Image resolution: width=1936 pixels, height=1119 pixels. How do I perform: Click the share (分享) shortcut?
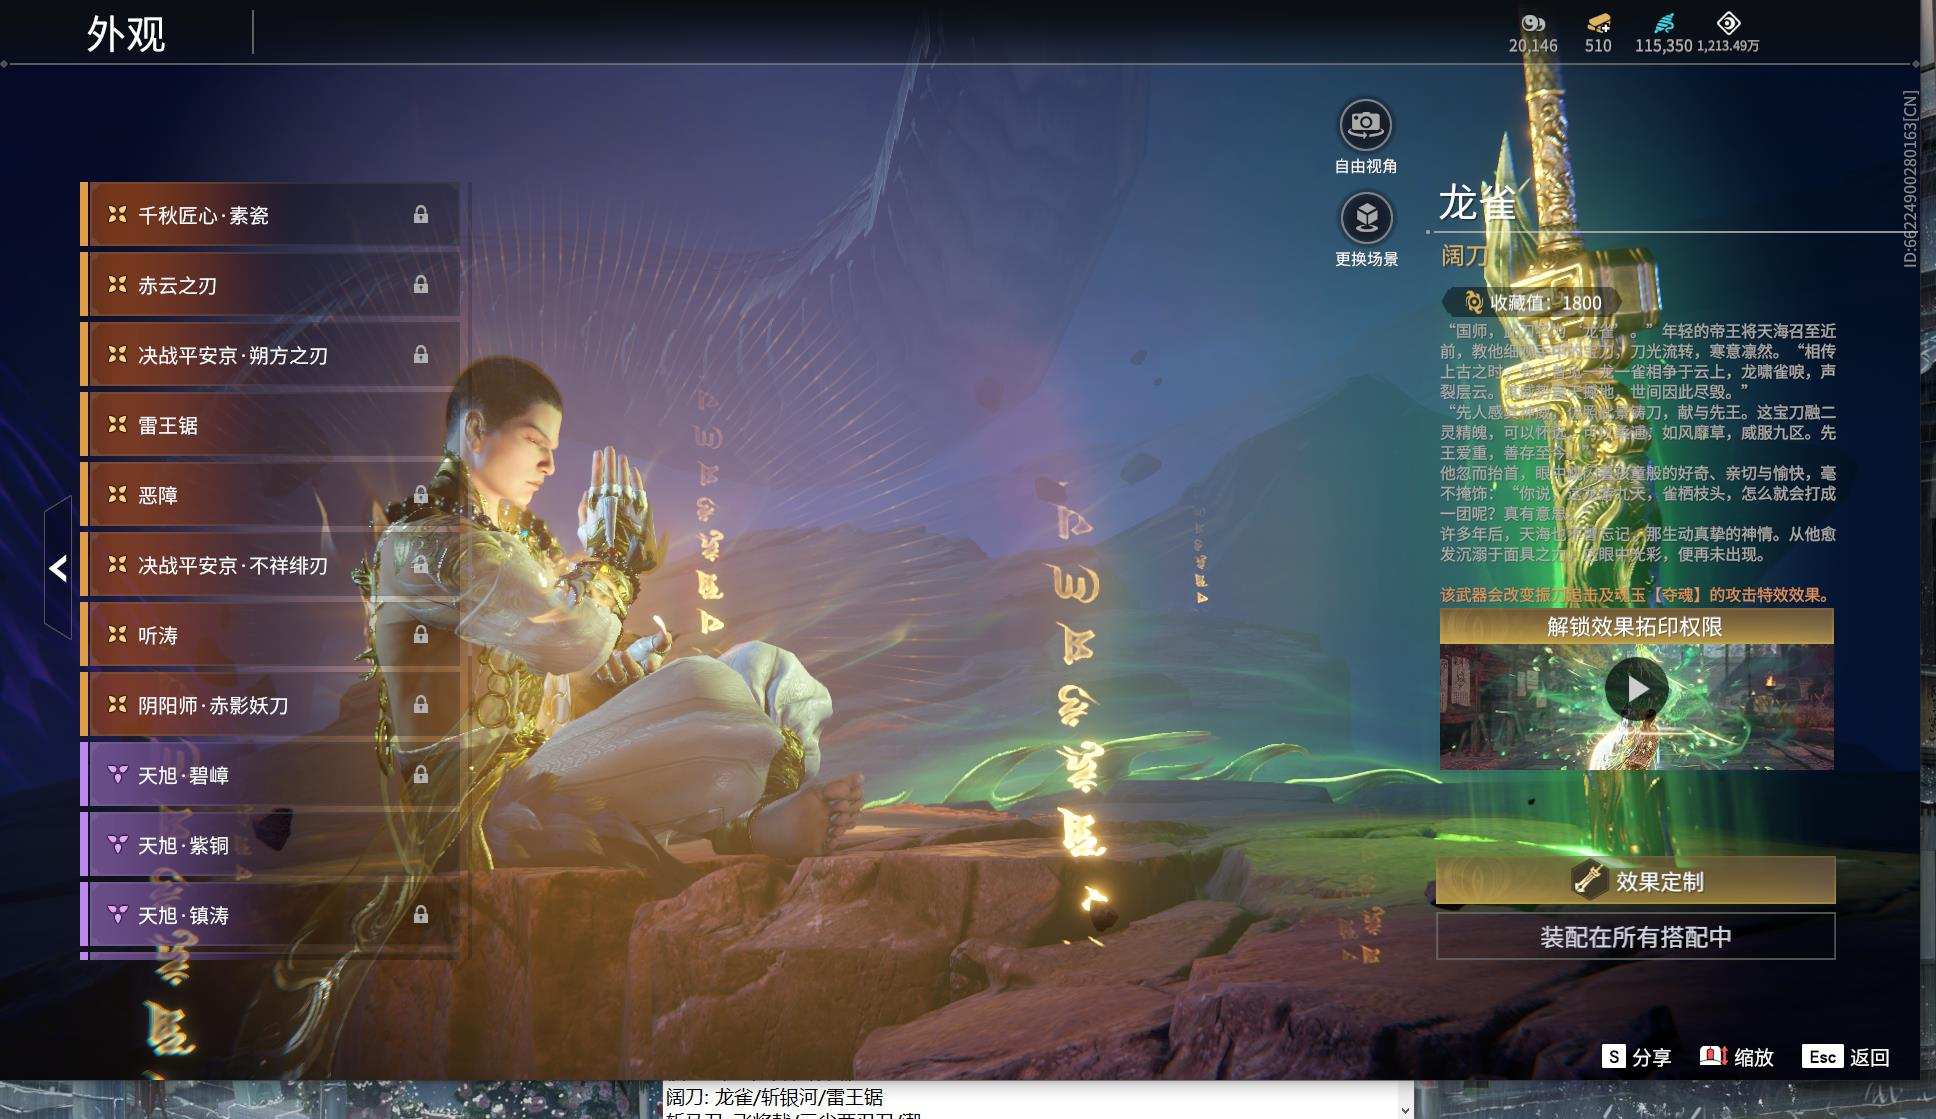click(x=1636, y=1057)
